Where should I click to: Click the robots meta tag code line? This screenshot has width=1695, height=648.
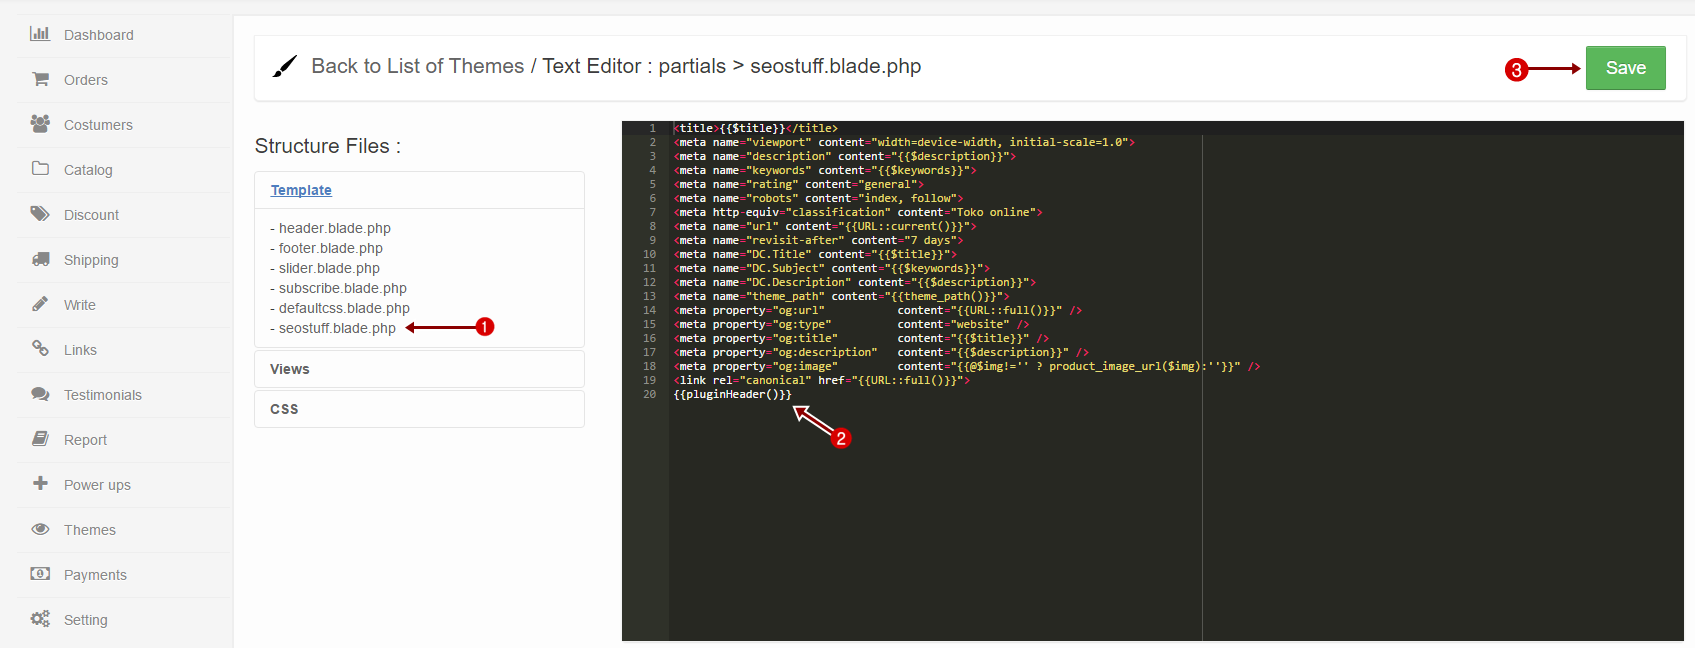click(x=818, y=198)
